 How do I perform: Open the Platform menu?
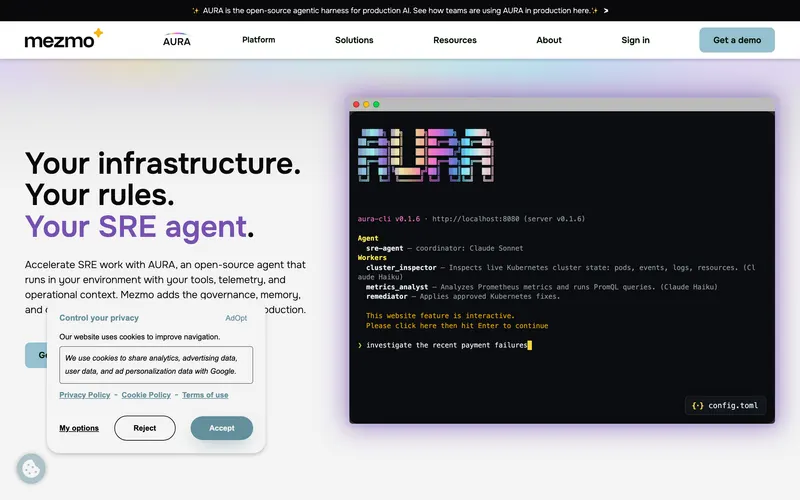(x=259, y=40)
